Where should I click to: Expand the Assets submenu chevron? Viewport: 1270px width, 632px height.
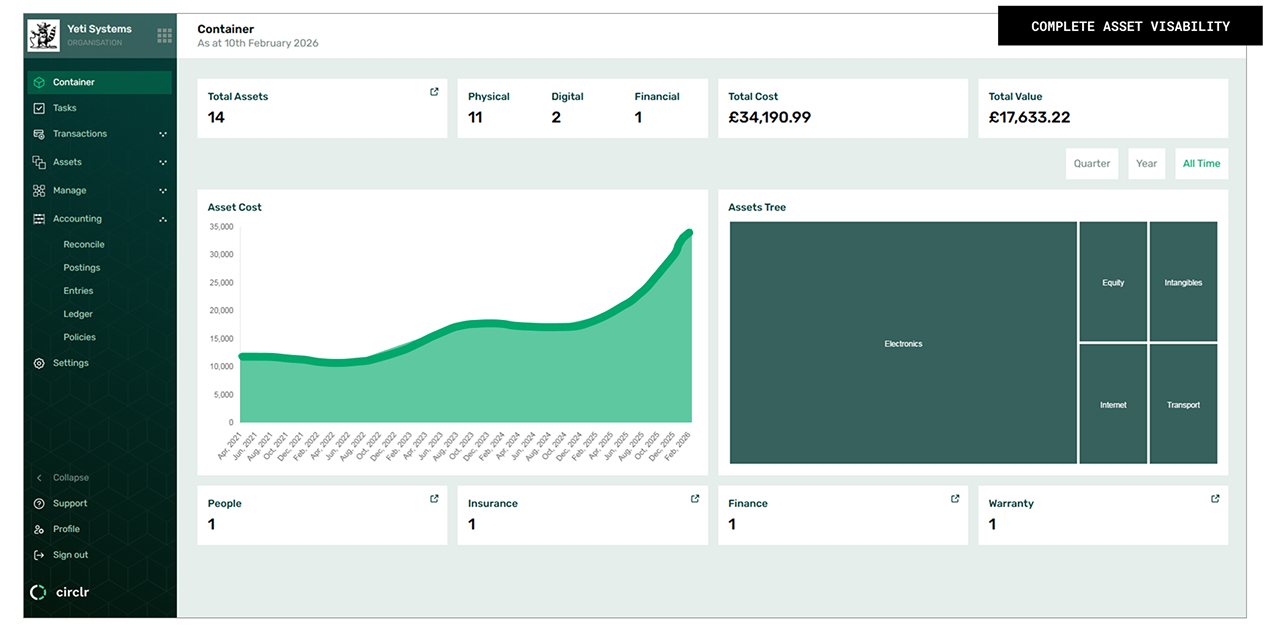[162, 161]
